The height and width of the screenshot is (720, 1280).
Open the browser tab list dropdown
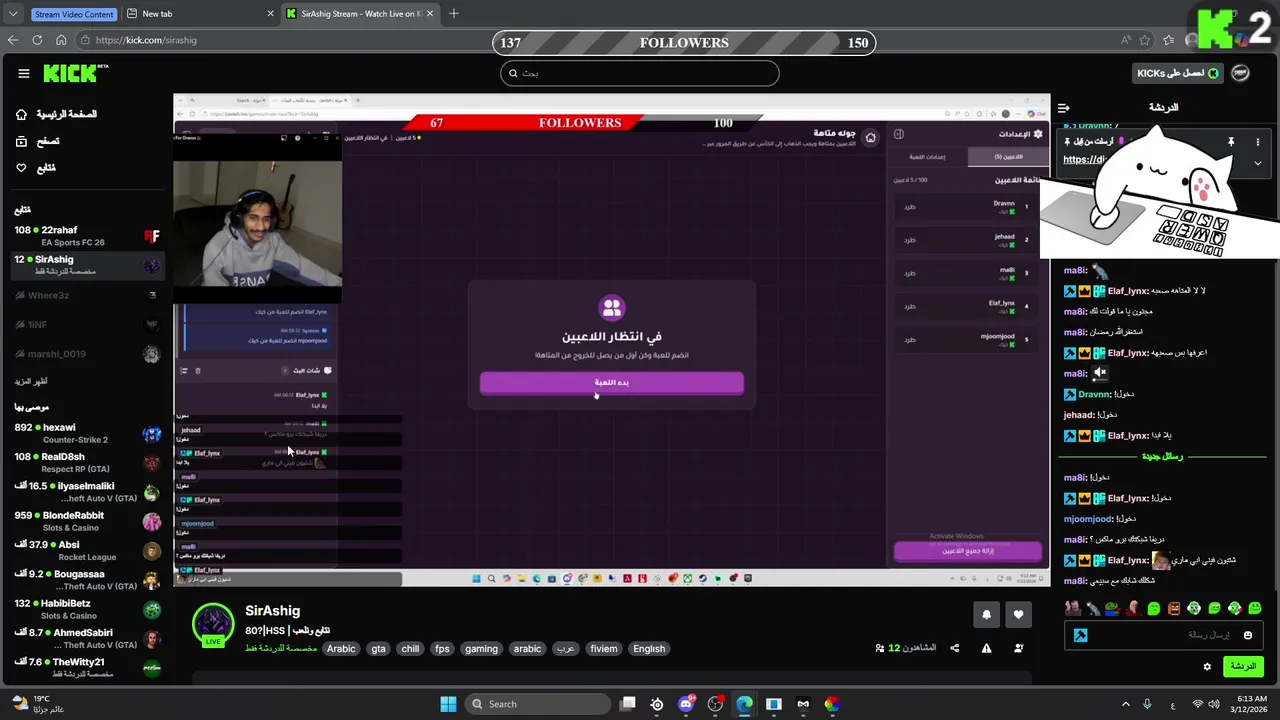(x=13, y=14)
